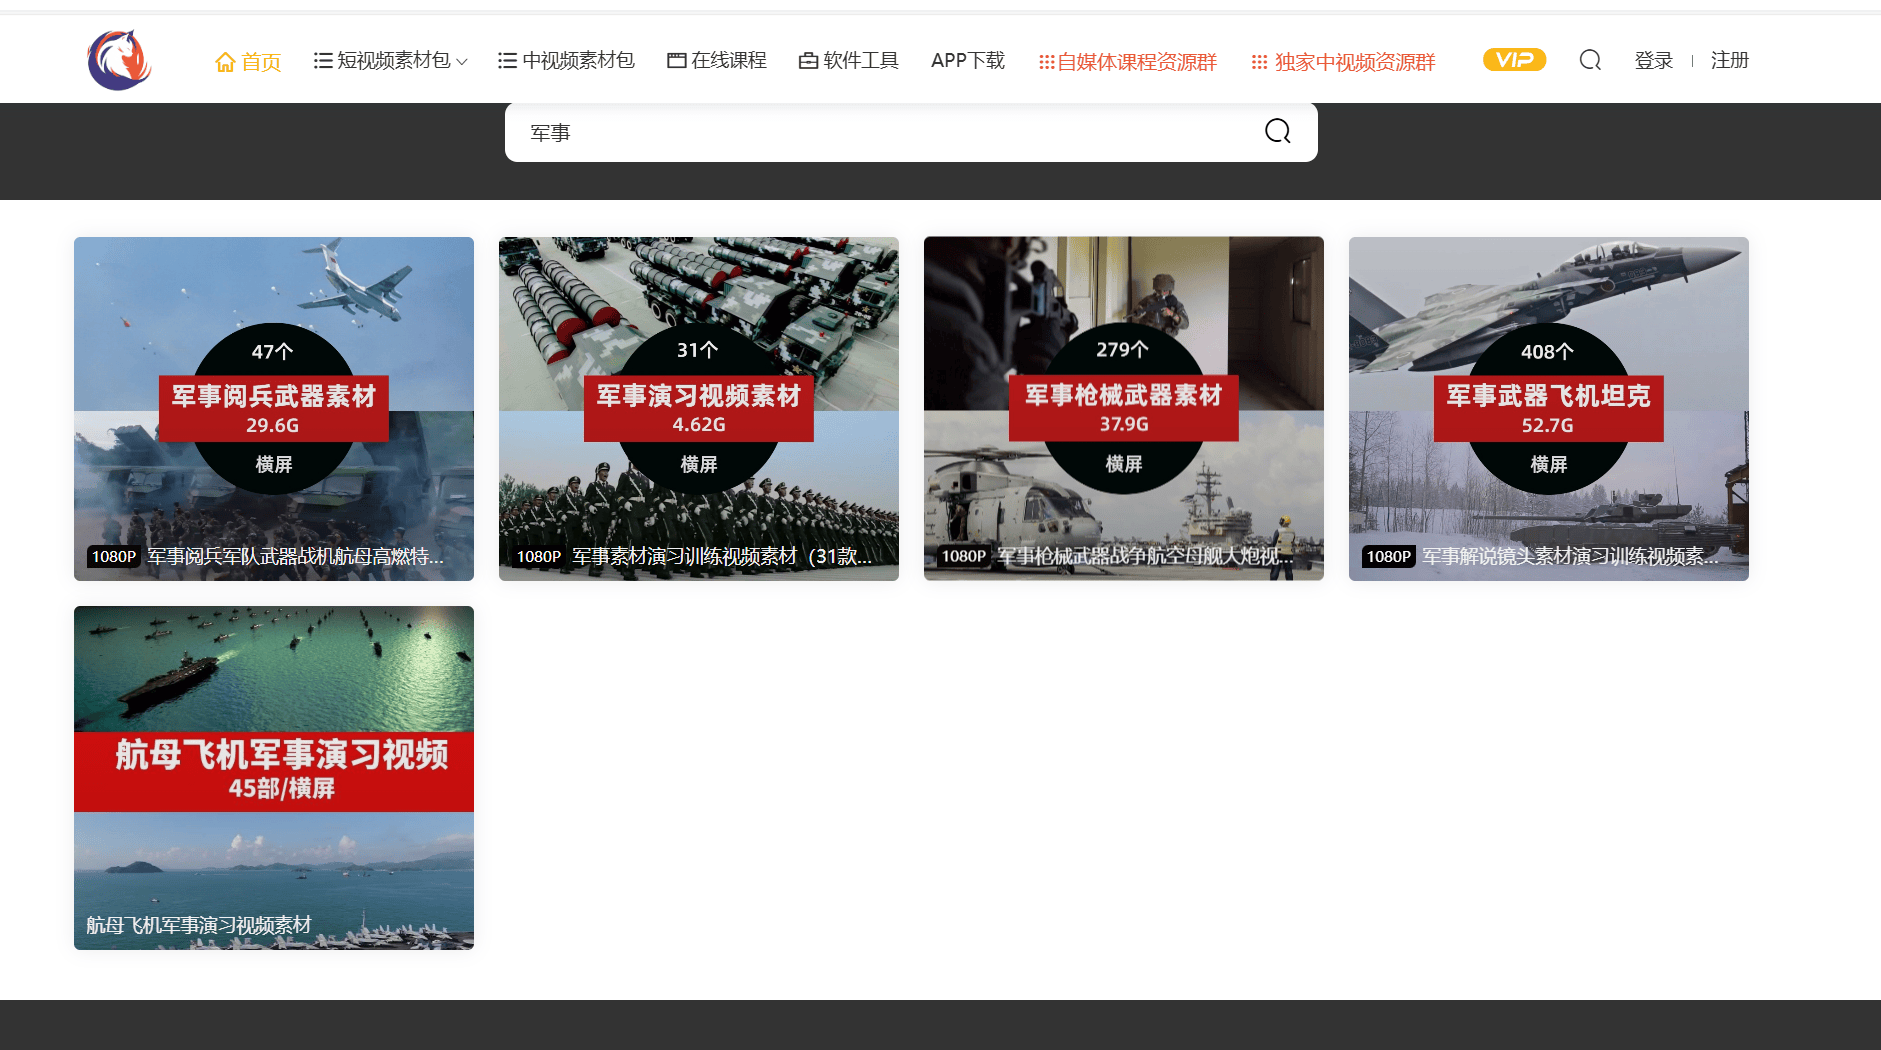Open 军事武器飞机坦克 52.7G card

click(x=1548, y=408)
